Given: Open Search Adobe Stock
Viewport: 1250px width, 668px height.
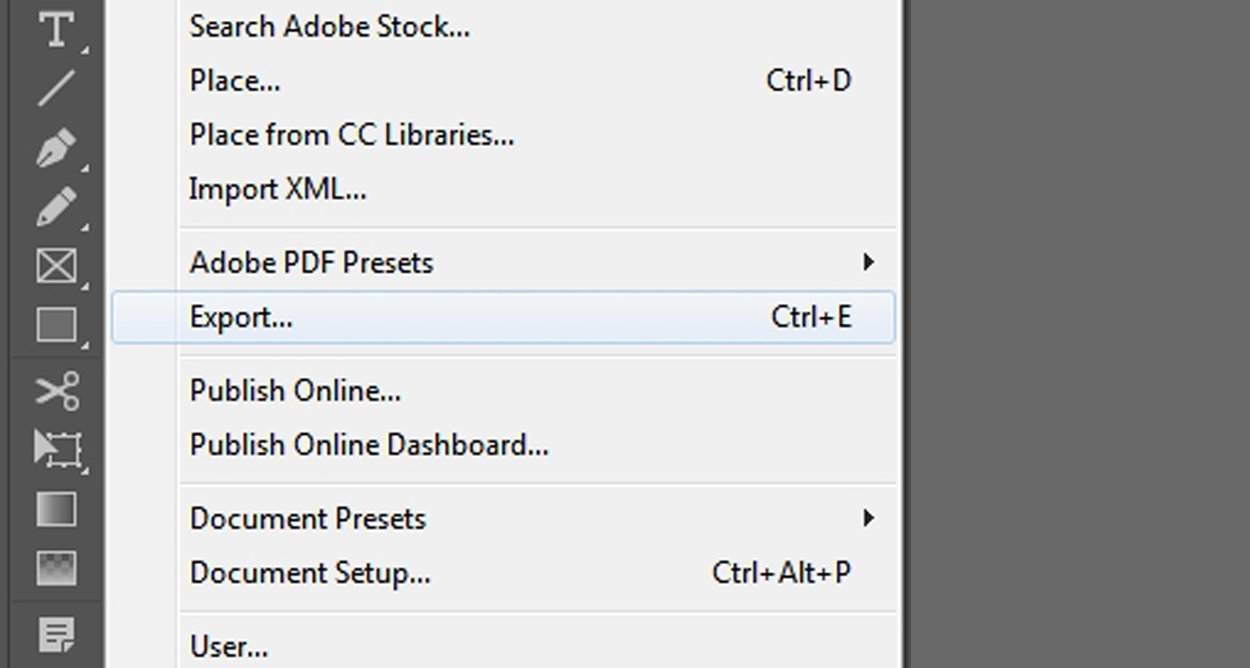Looking at the screenshot, I should pyautogui.click(x=330, y=27).
